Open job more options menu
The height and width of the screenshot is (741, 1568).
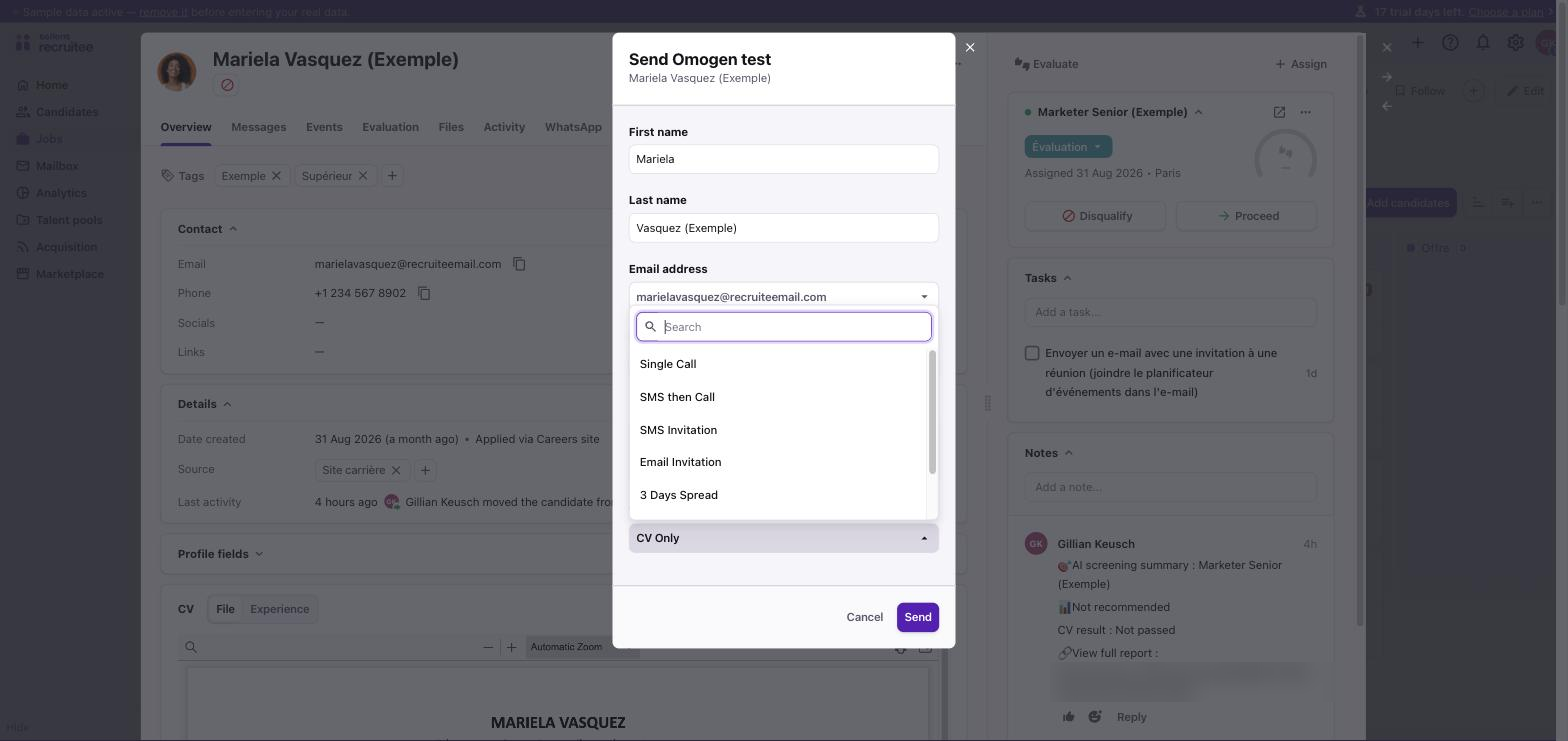click(1305, 112)
